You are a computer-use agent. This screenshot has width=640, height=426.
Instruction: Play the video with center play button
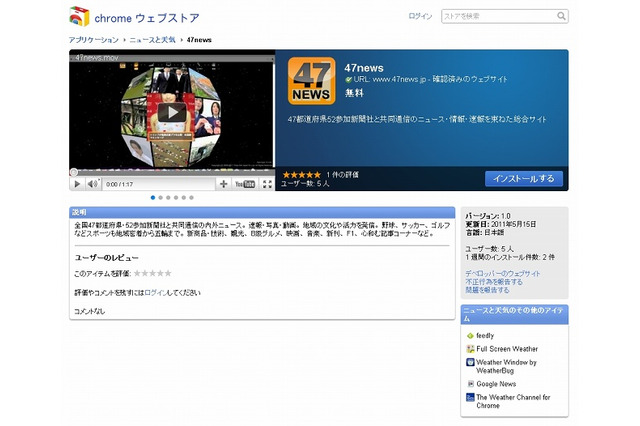[172, 112]
